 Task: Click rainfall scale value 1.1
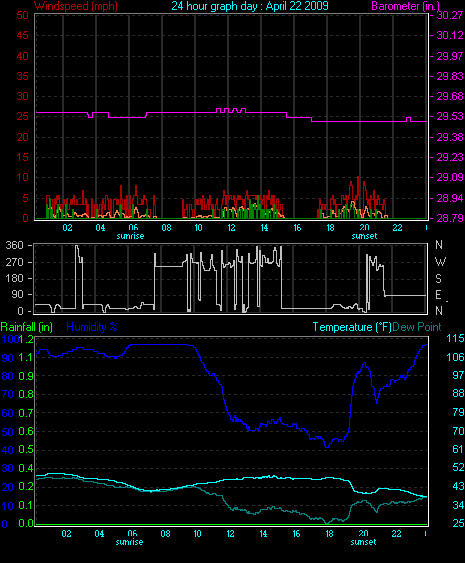tap(25, 357)
